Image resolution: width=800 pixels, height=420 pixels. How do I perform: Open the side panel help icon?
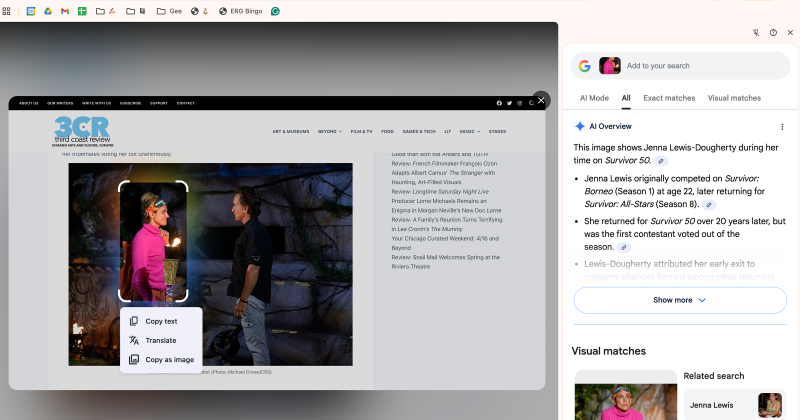773,33
